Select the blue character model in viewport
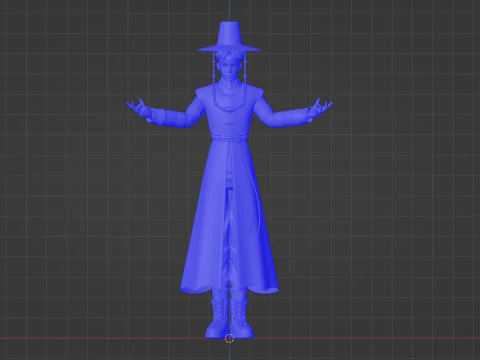Image resolution: width=480 pixels, height=360 pixels. [229, 180]
